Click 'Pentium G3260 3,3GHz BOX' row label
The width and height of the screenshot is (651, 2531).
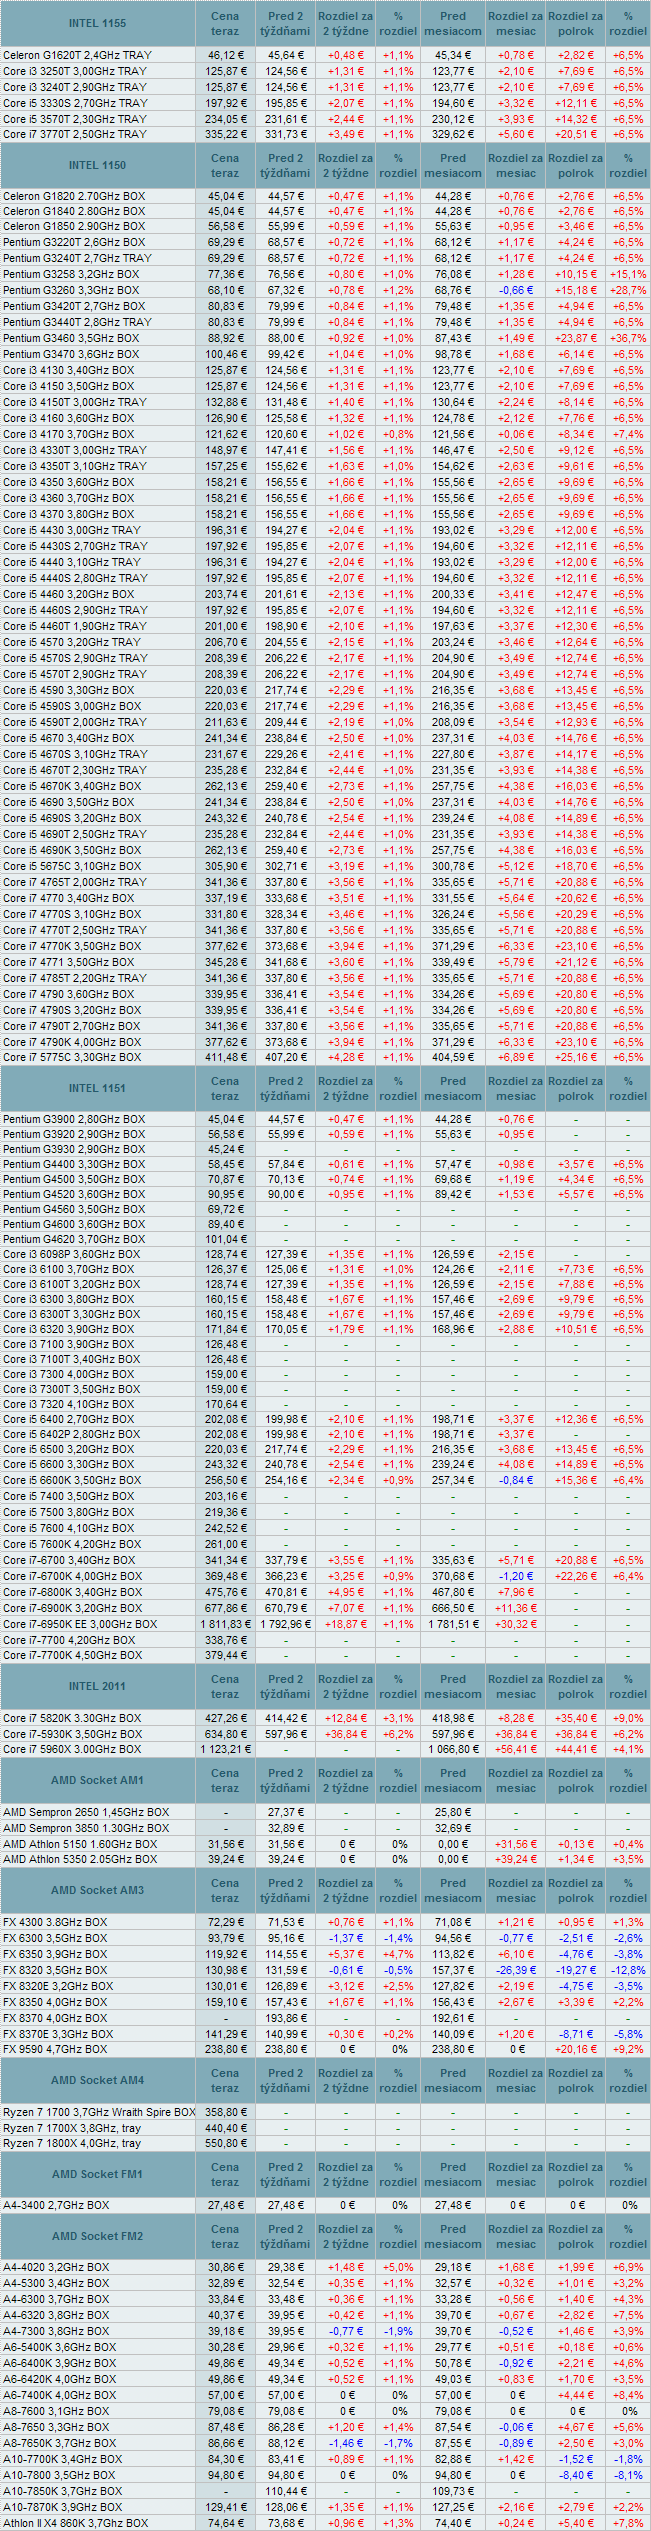click(x=71, y=290)
